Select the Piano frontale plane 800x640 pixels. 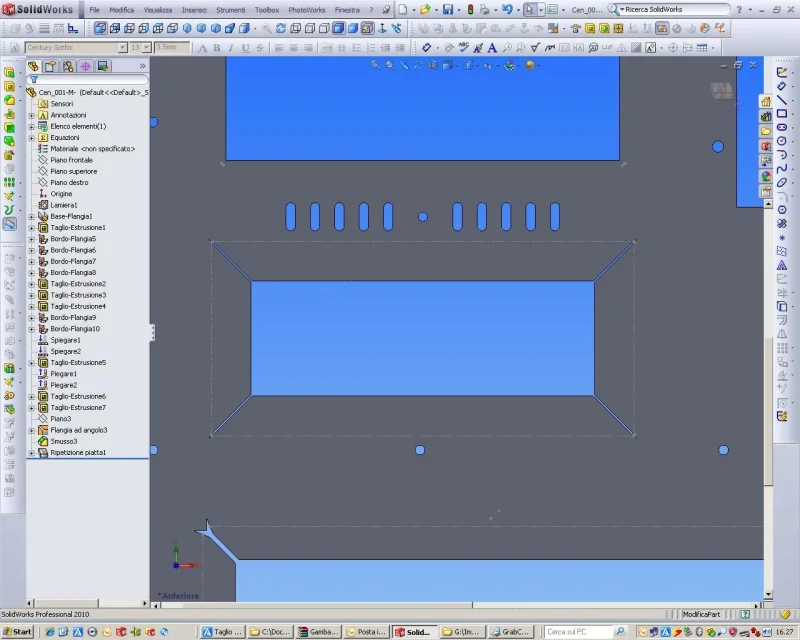[71, 160]
